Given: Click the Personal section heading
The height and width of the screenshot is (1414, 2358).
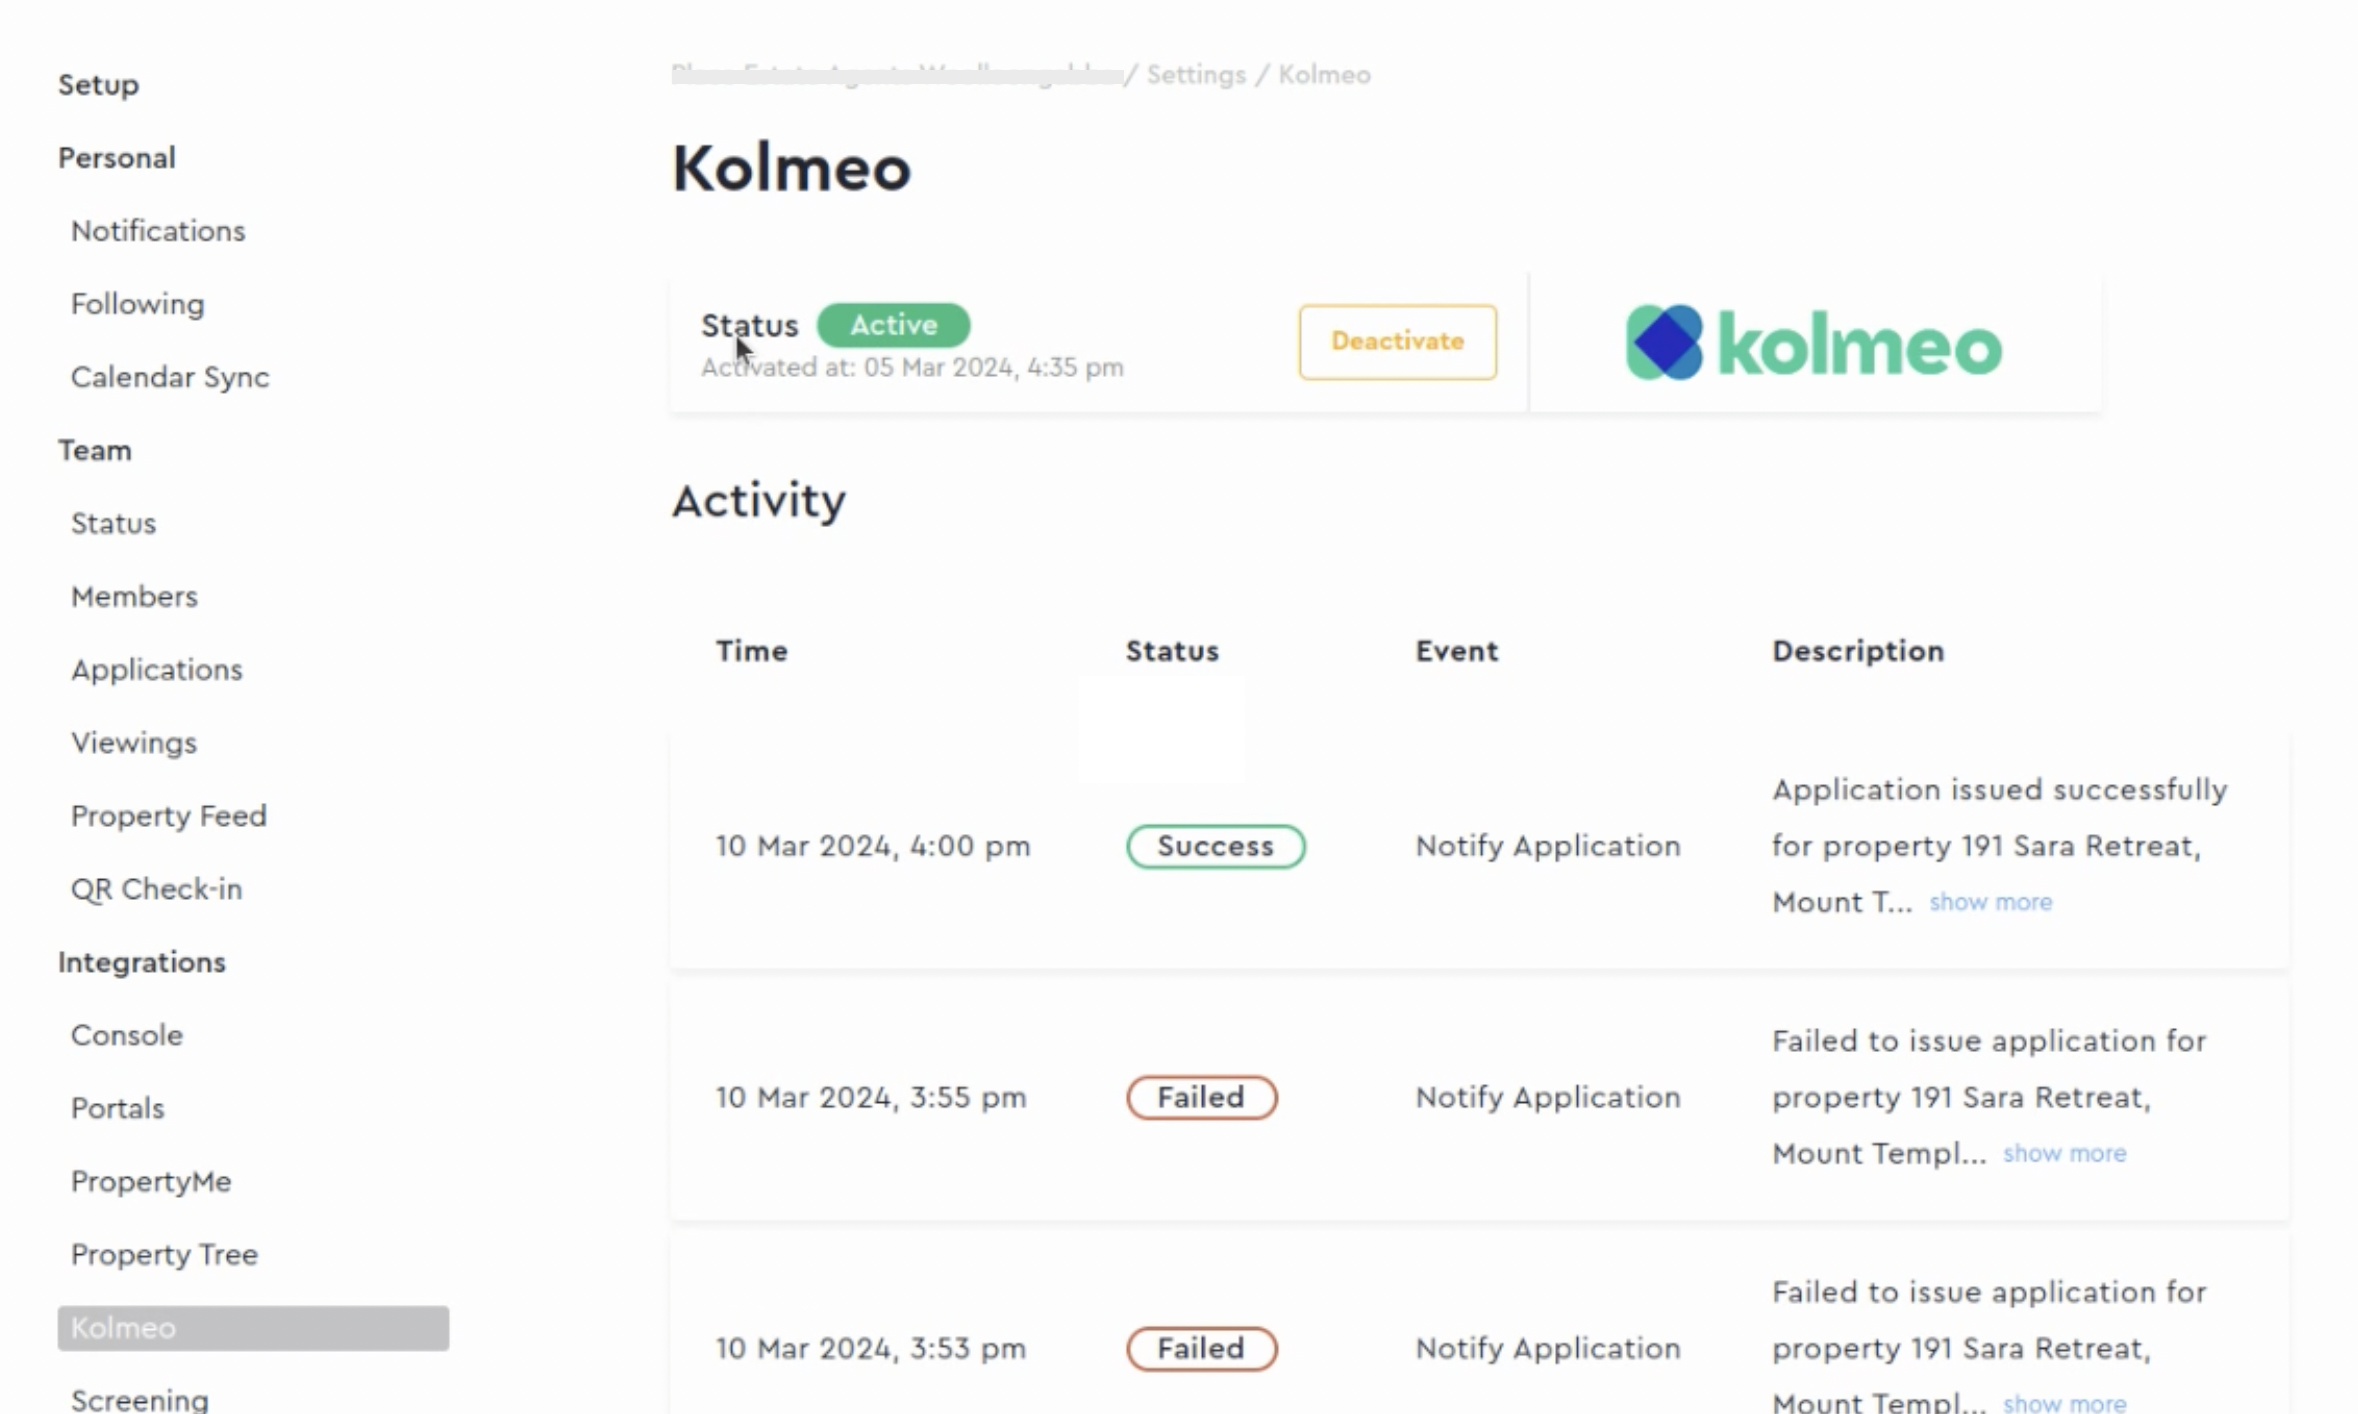Looking at the screenshot, I should pos(117,158).
